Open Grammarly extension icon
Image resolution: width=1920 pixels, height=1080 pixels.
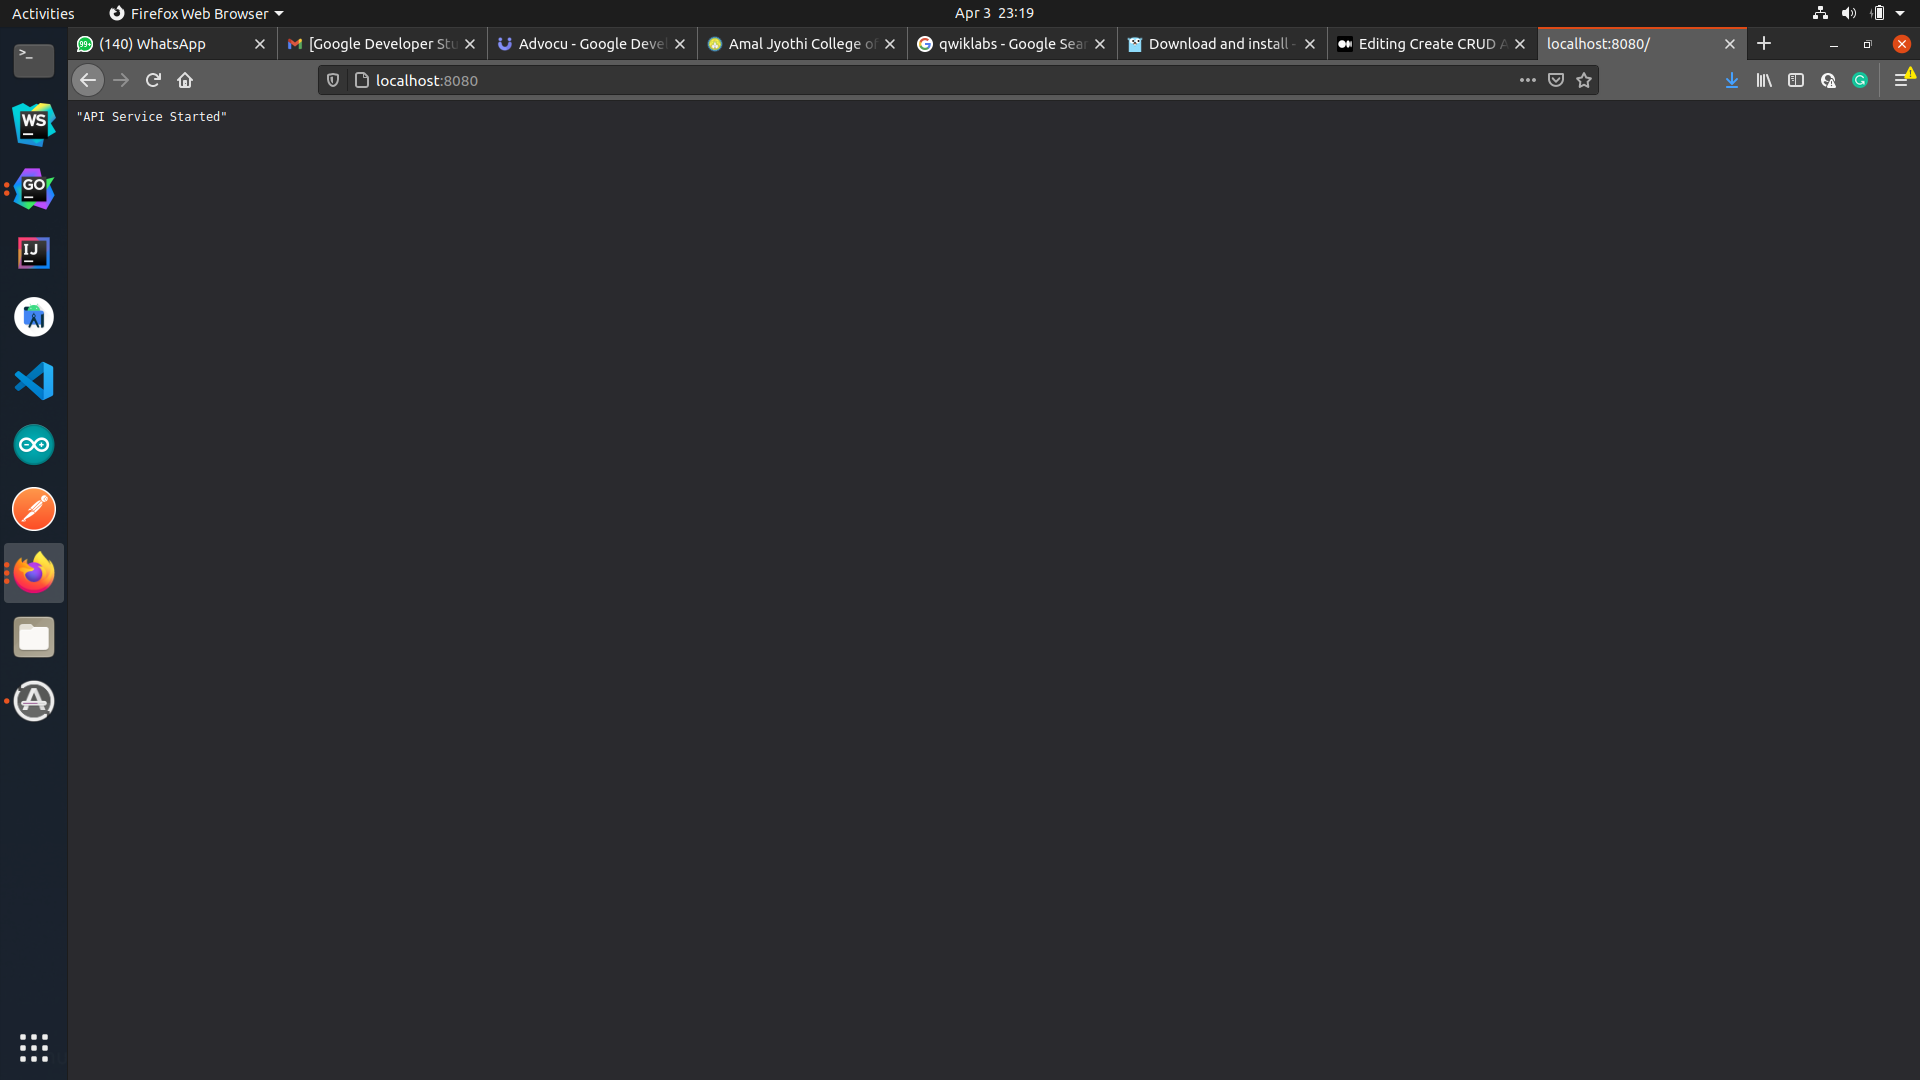[x=1860, y=80]
